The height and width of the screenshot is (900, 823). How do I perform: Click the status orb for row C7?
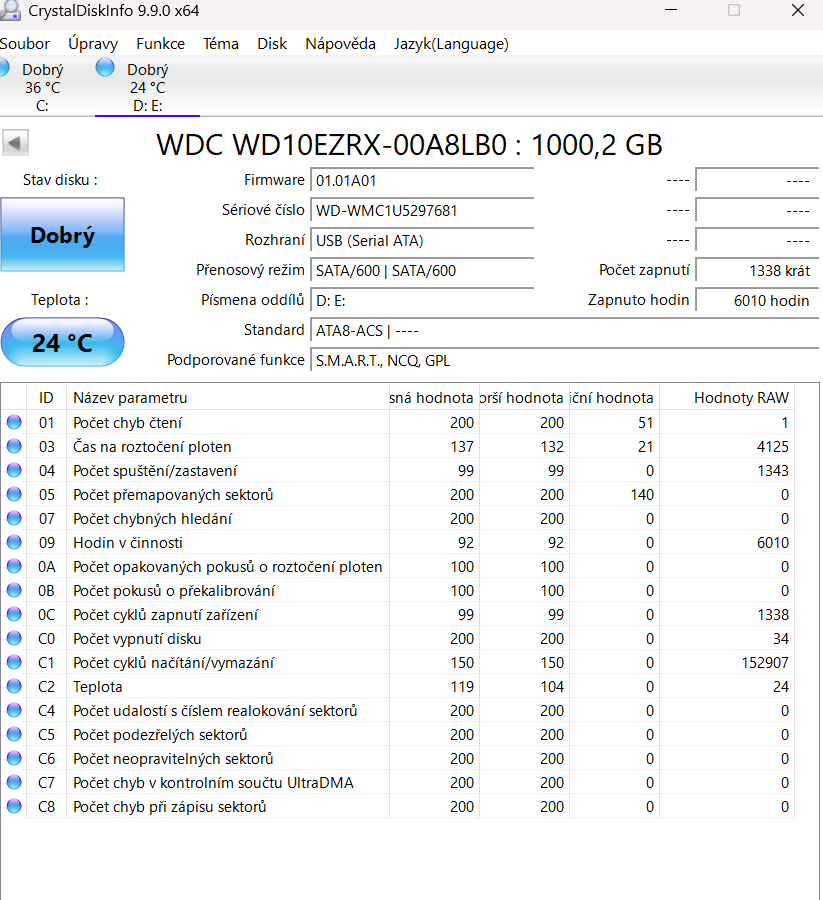(x=14, y=782)
